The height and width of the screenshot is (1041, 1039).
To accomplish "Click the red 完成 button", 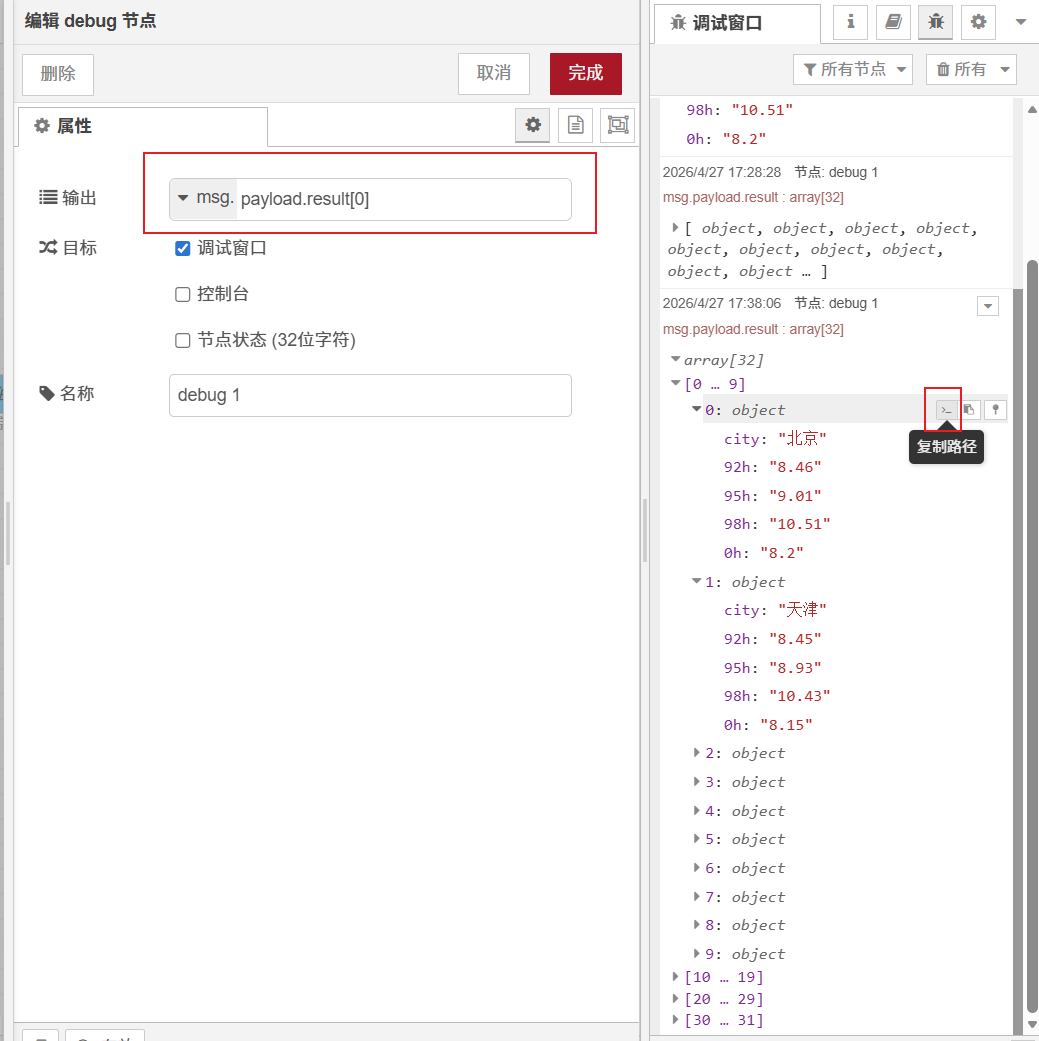I will [586, 74].
